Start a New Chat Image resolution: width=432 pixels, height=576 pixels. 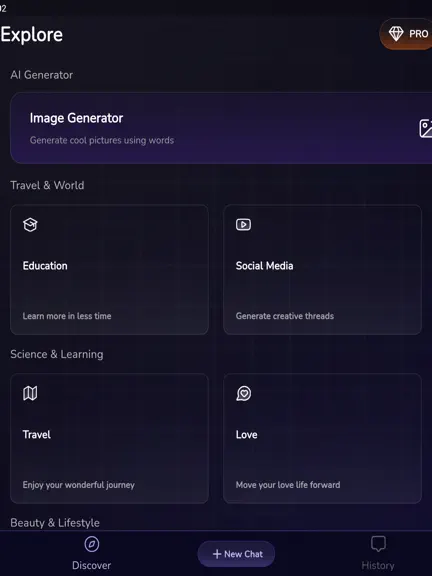coord(236,554)
